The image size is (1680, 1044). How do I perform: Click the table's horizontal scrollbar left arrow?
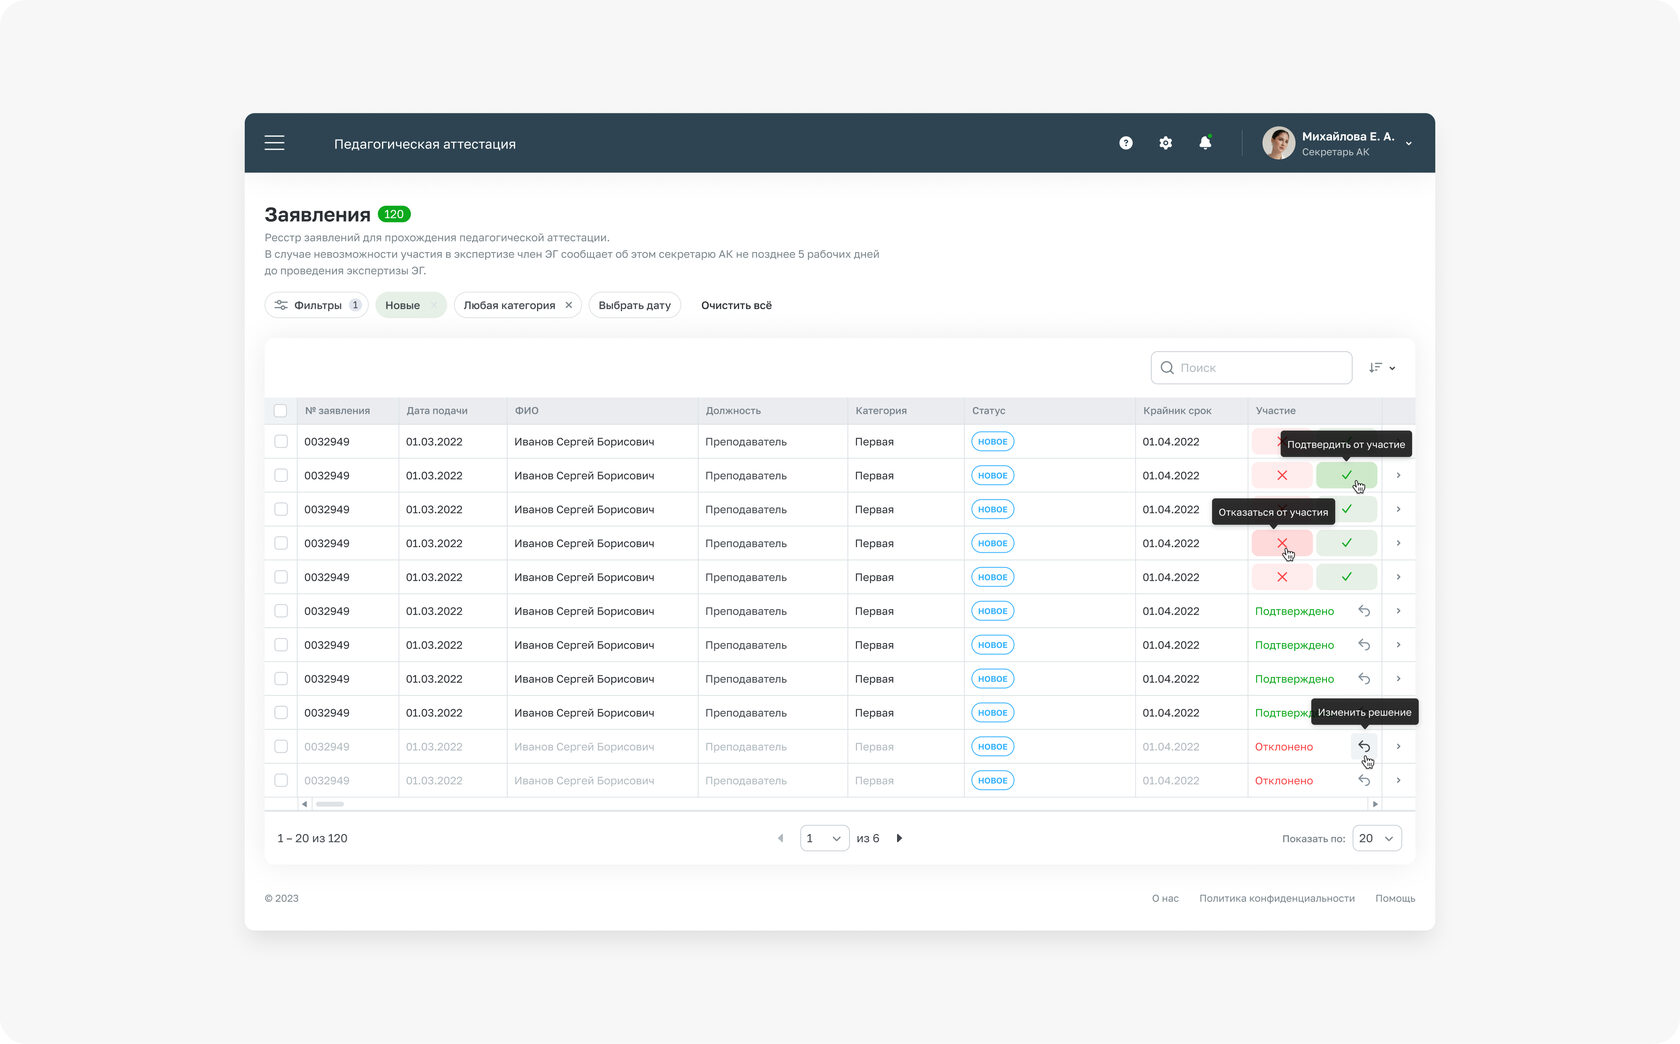tap(305, 804)
